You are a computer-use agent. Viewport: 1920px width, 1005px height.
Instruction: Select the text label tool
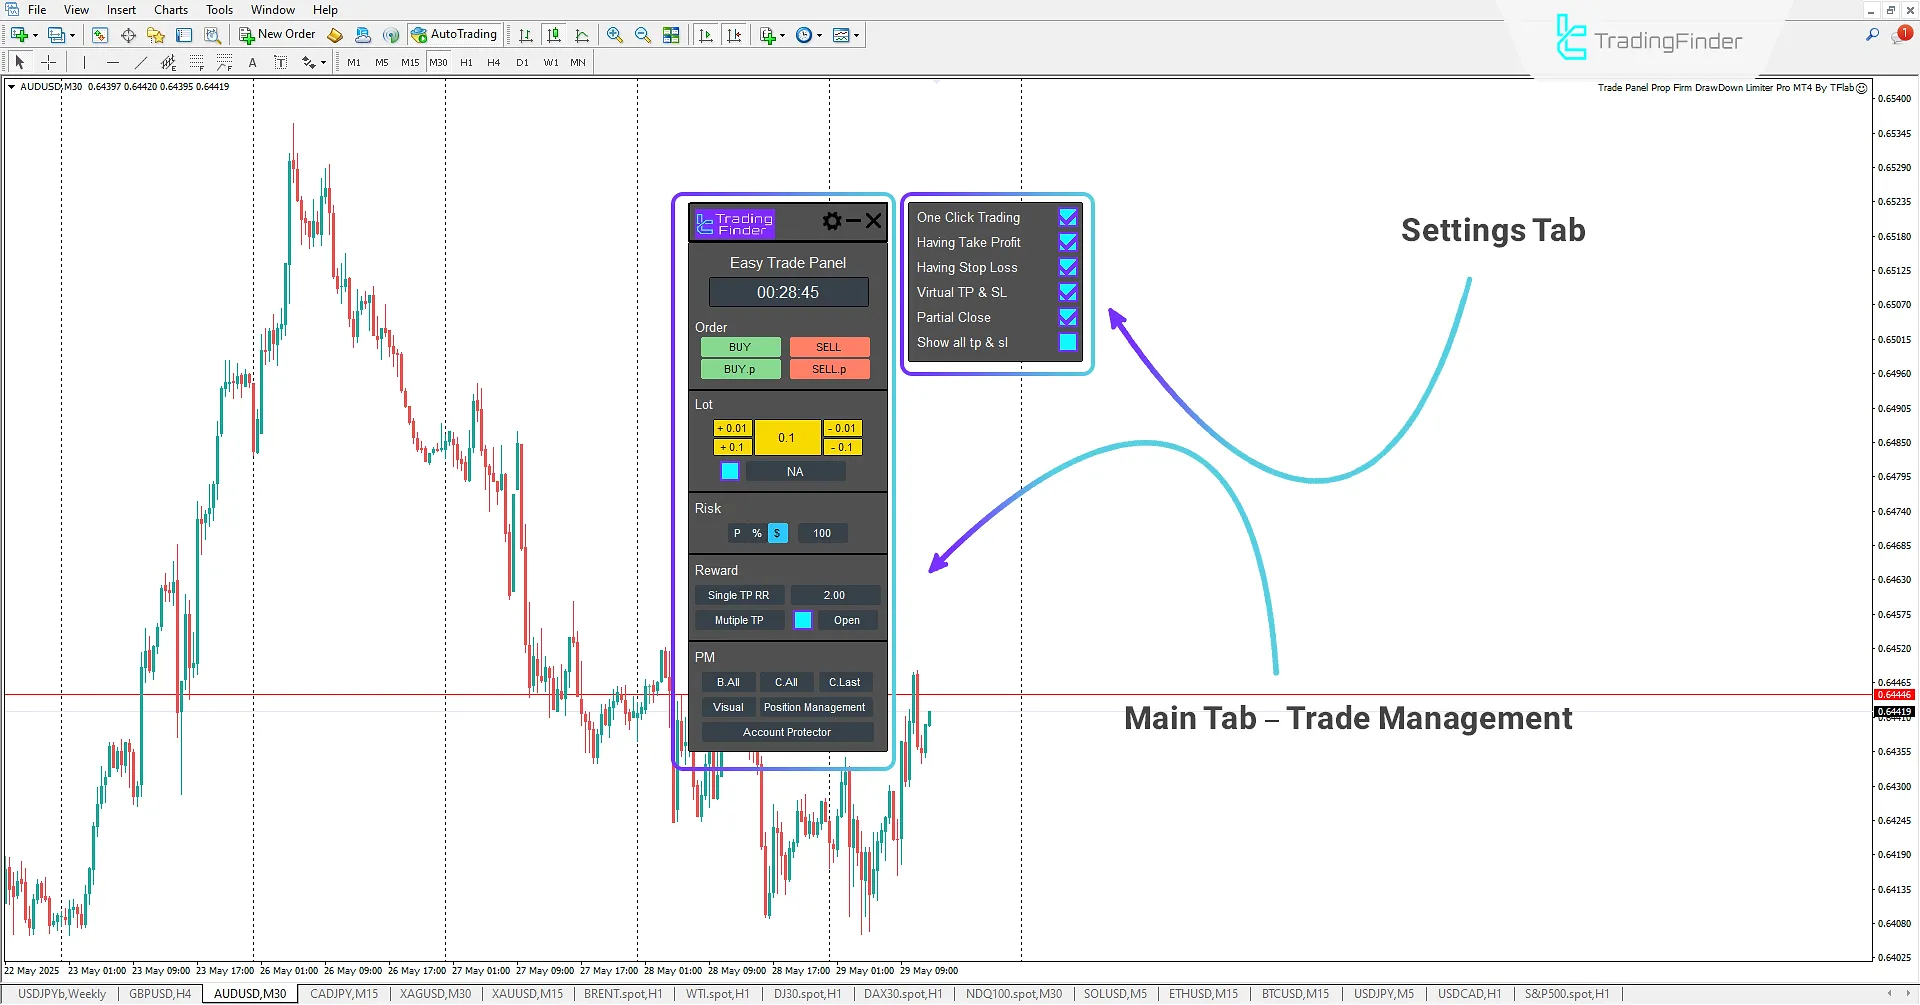[x=281, y=62]
